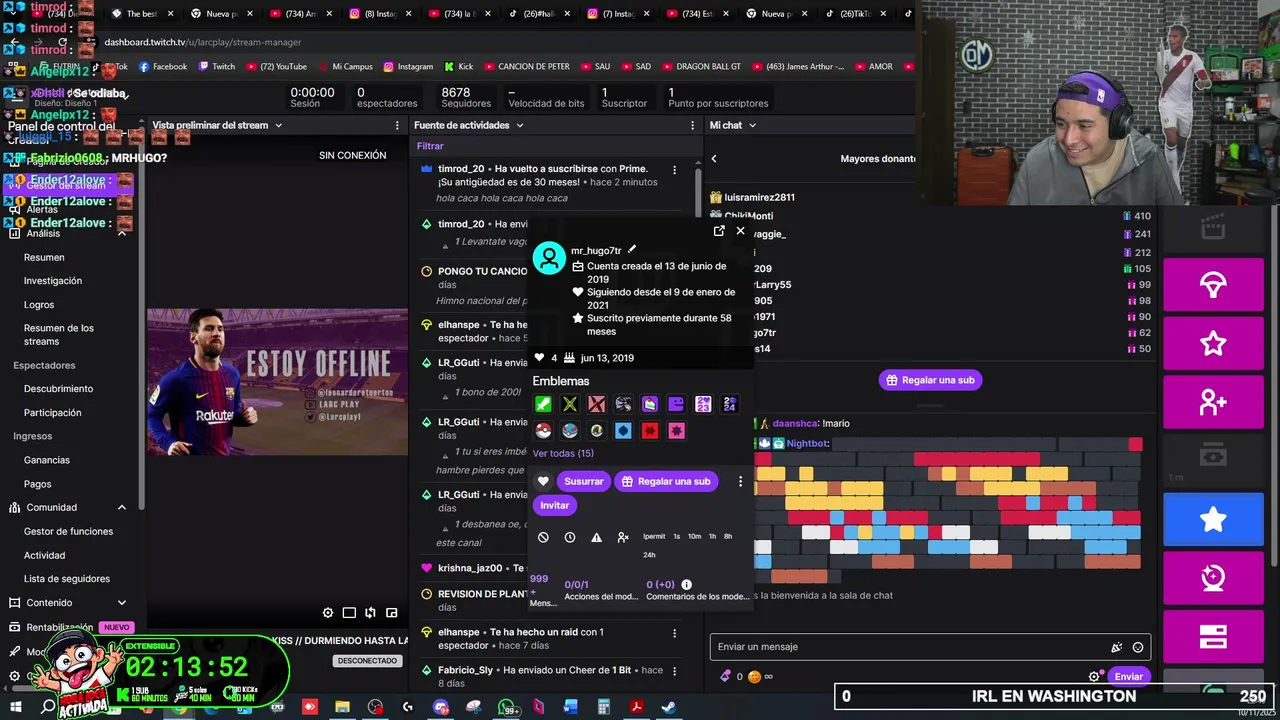Open stream preview settings gear
1280x720 pixels.
(328, 613)
